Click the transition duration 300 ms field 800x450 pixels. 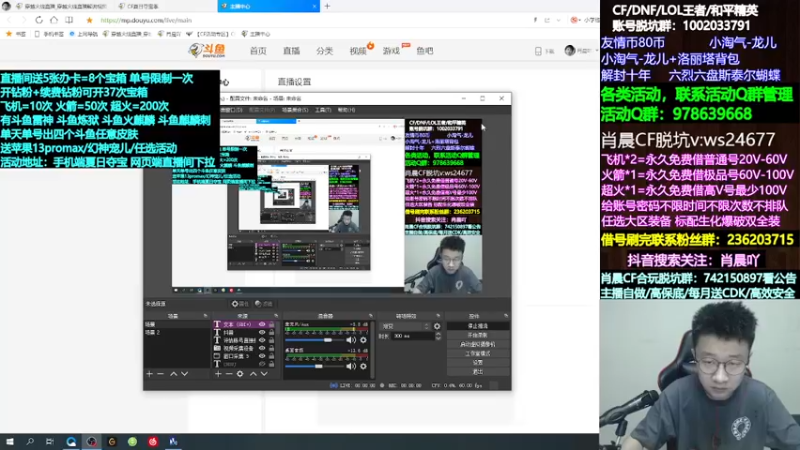(x=412, y=336)
